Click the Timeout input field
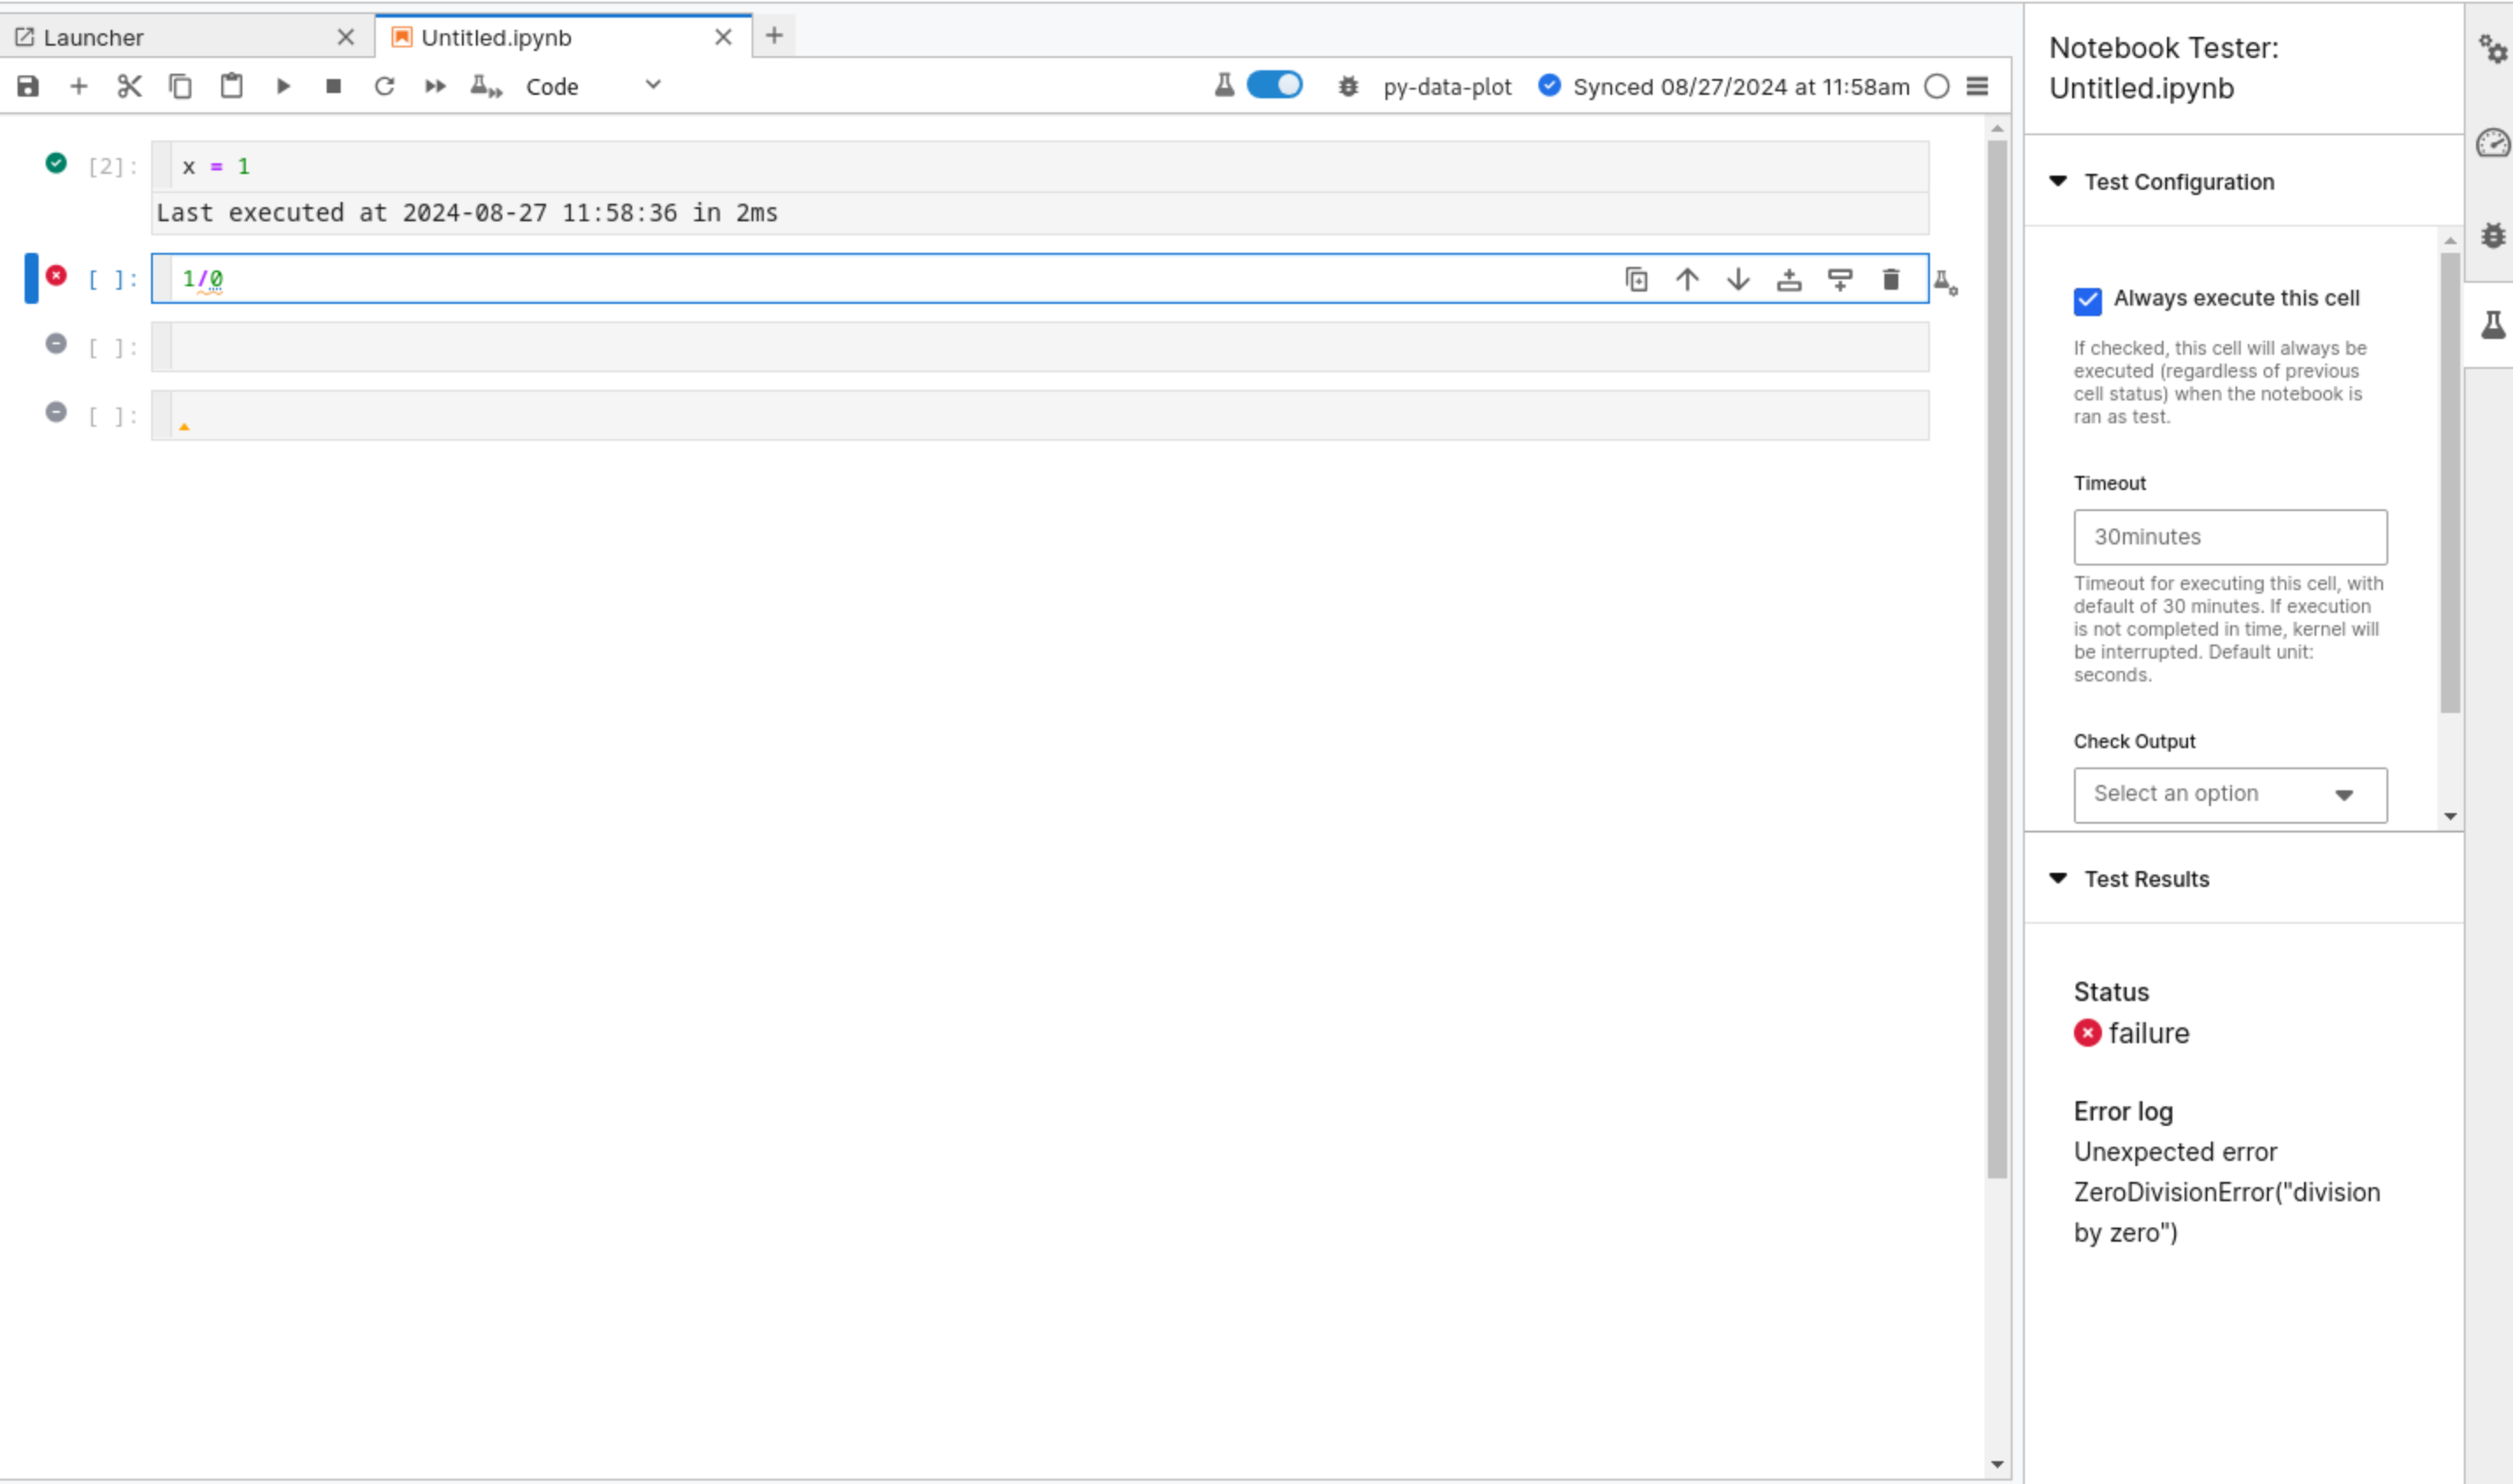The width and height of the screenshot is (2513, 1484). click(2229, 537)
